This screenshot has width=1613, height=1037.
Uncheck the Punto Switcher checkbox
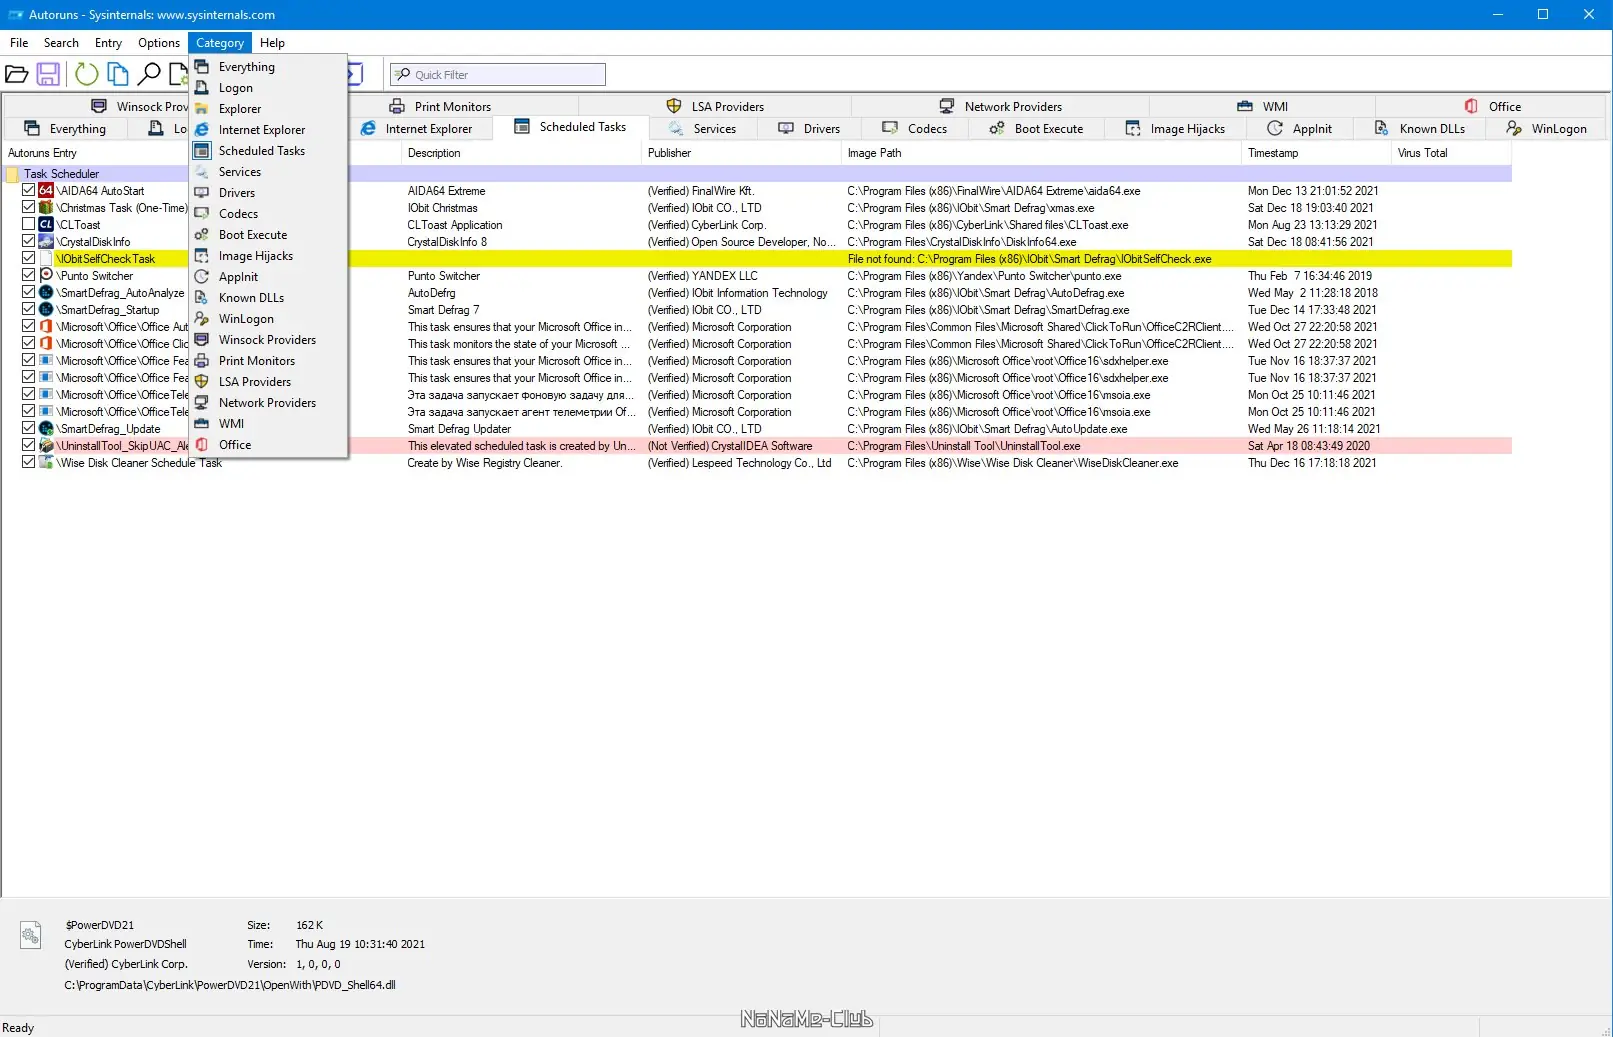click(x=29, y=276)
